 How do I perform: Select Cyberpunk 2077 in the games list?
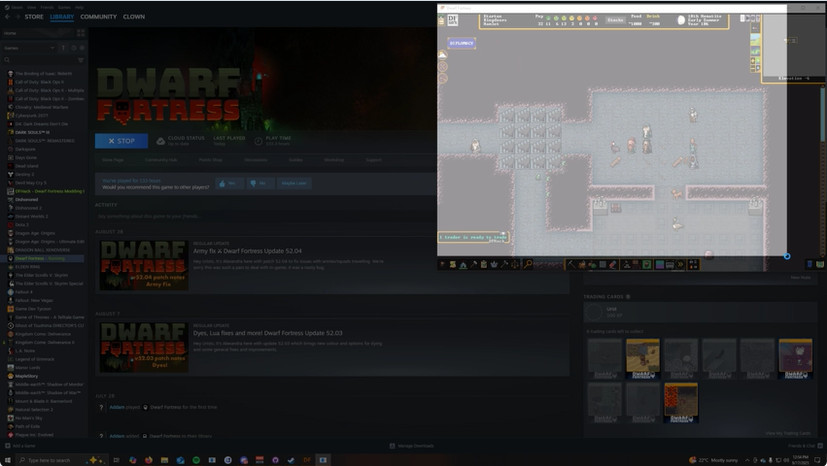(x=45, y=115)
